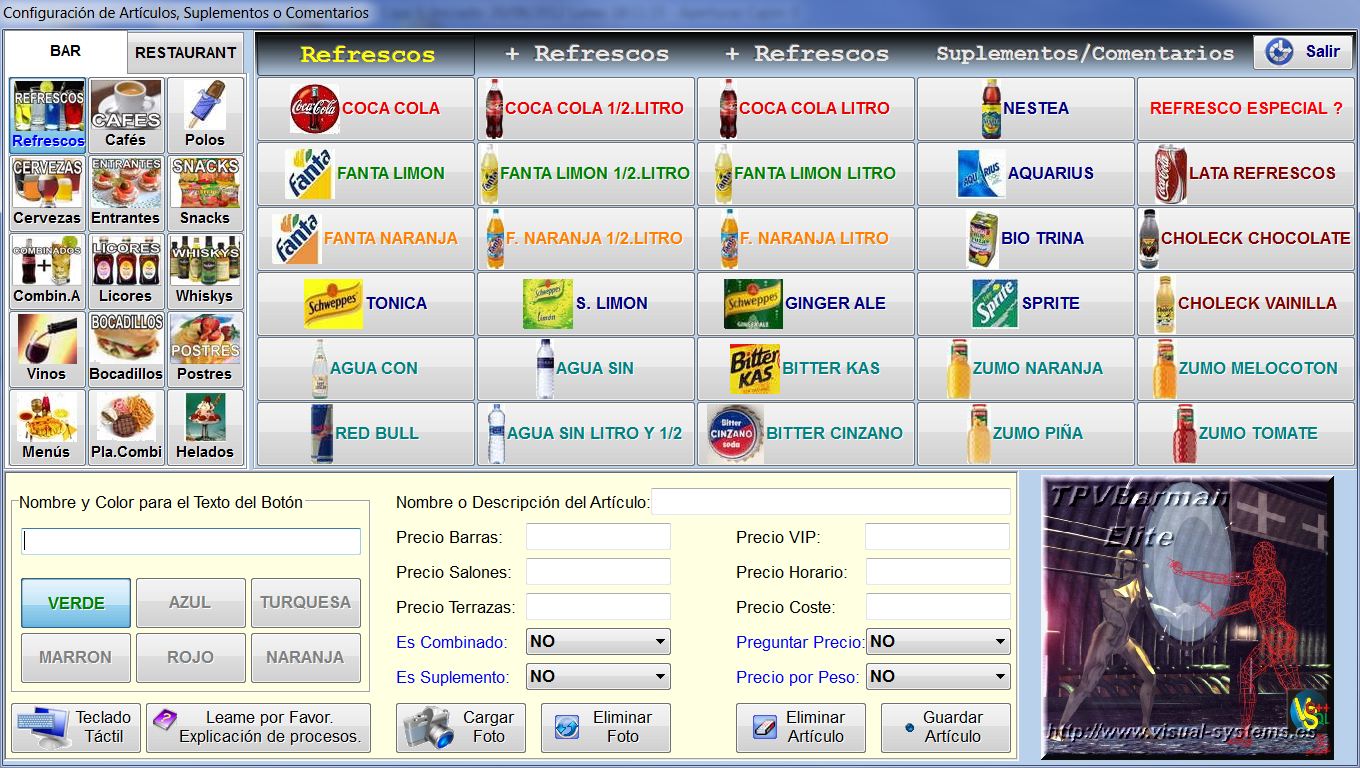Open the Suplementos/Comentarios tab

[x=1085, y=54]
